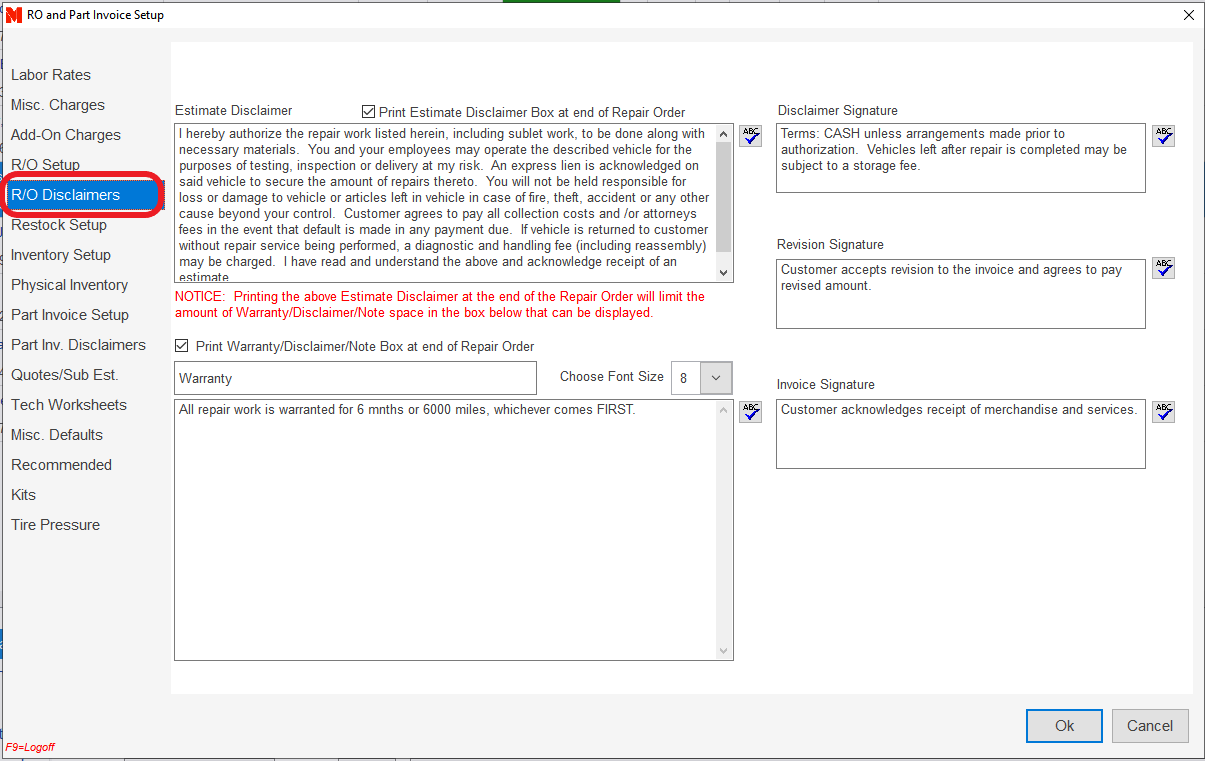The image size is (1205, 761).
Task: Open the Tire Pressure section
Action: [x=56, y=525]
